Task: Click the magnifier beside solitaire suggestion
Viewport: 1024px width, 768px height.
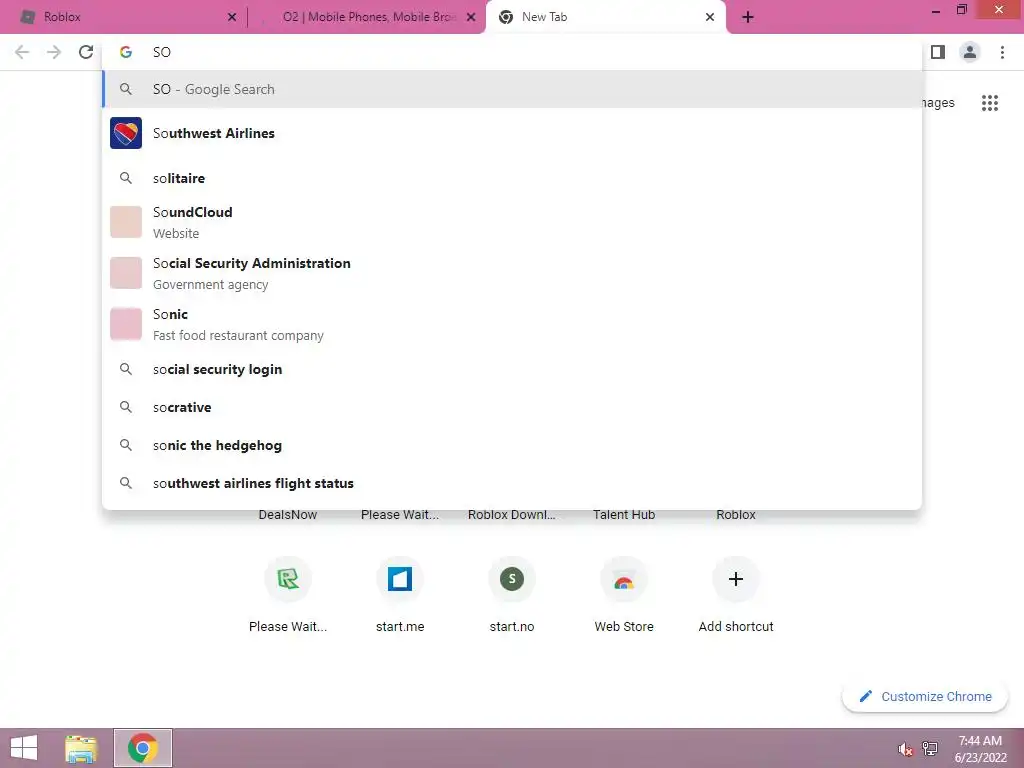Action: click(126, 178)
